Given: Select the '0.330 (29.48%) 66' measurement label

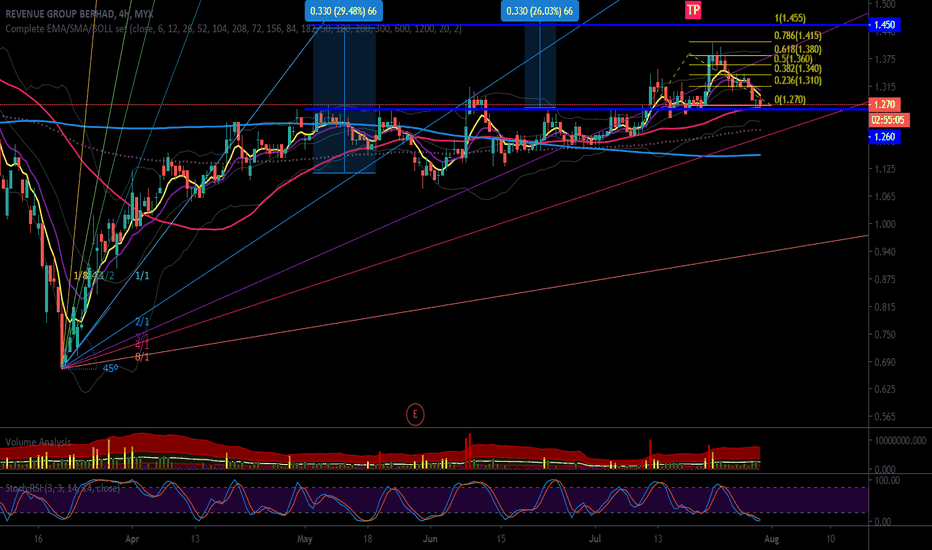Looking at the screenshot, I should click(x=344, y=11).
